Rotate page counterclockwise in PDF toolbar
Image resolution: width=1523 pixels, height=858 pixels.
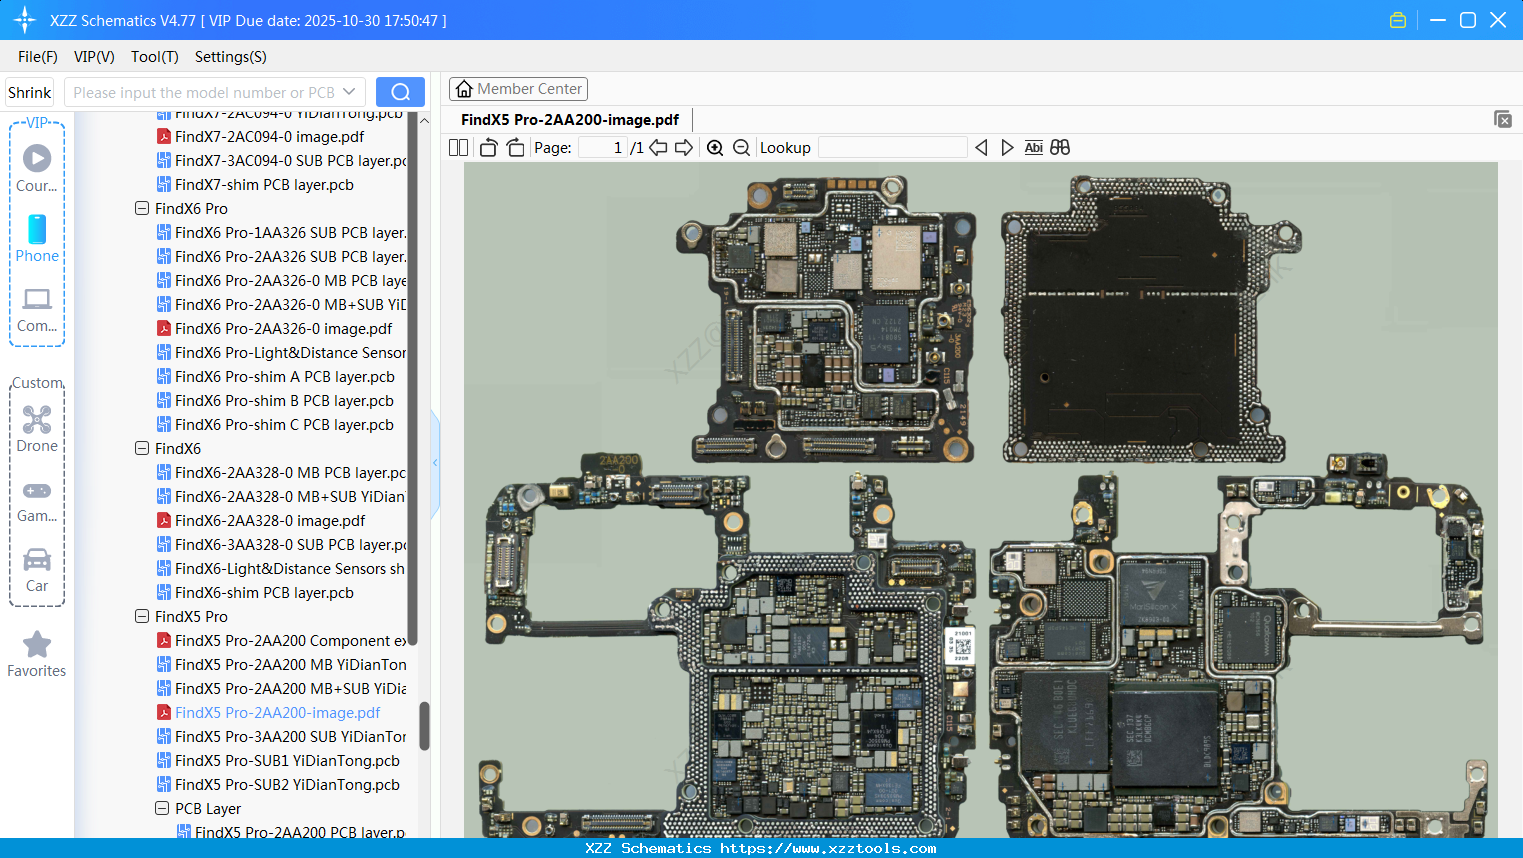(488, 148)
